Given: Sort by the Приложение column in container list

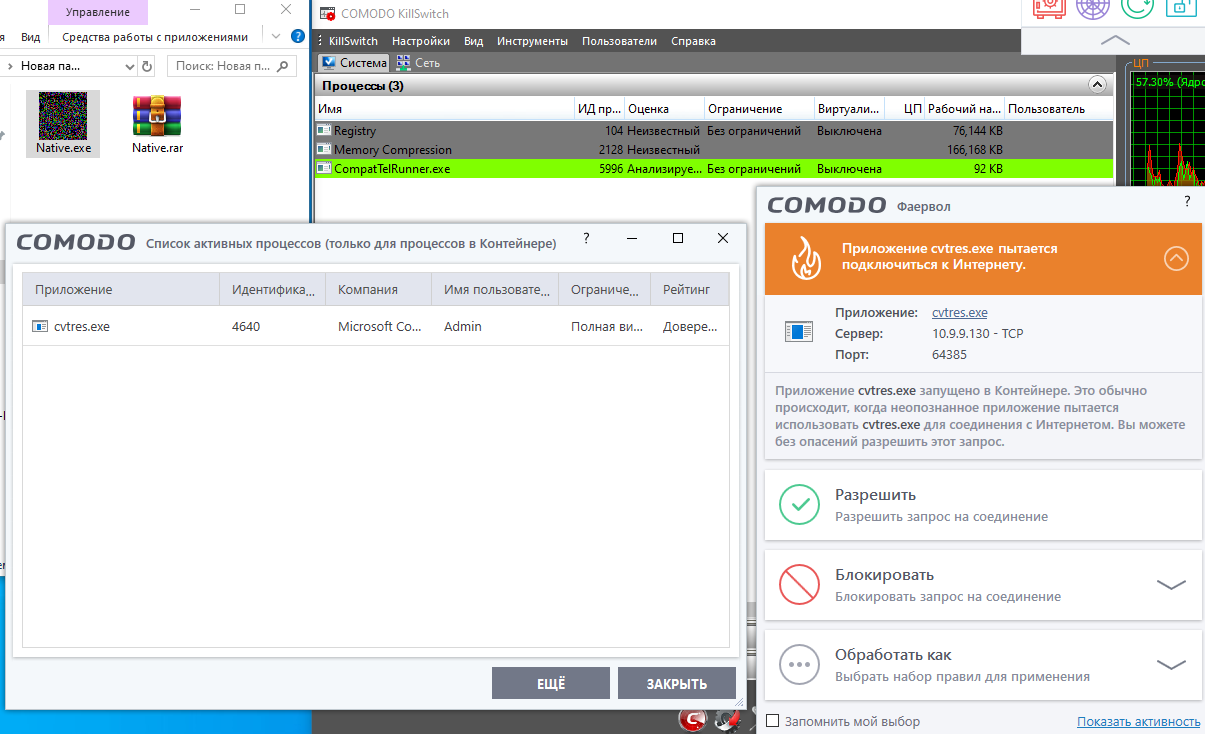Looking at the screenshot, I should [121, 289].
